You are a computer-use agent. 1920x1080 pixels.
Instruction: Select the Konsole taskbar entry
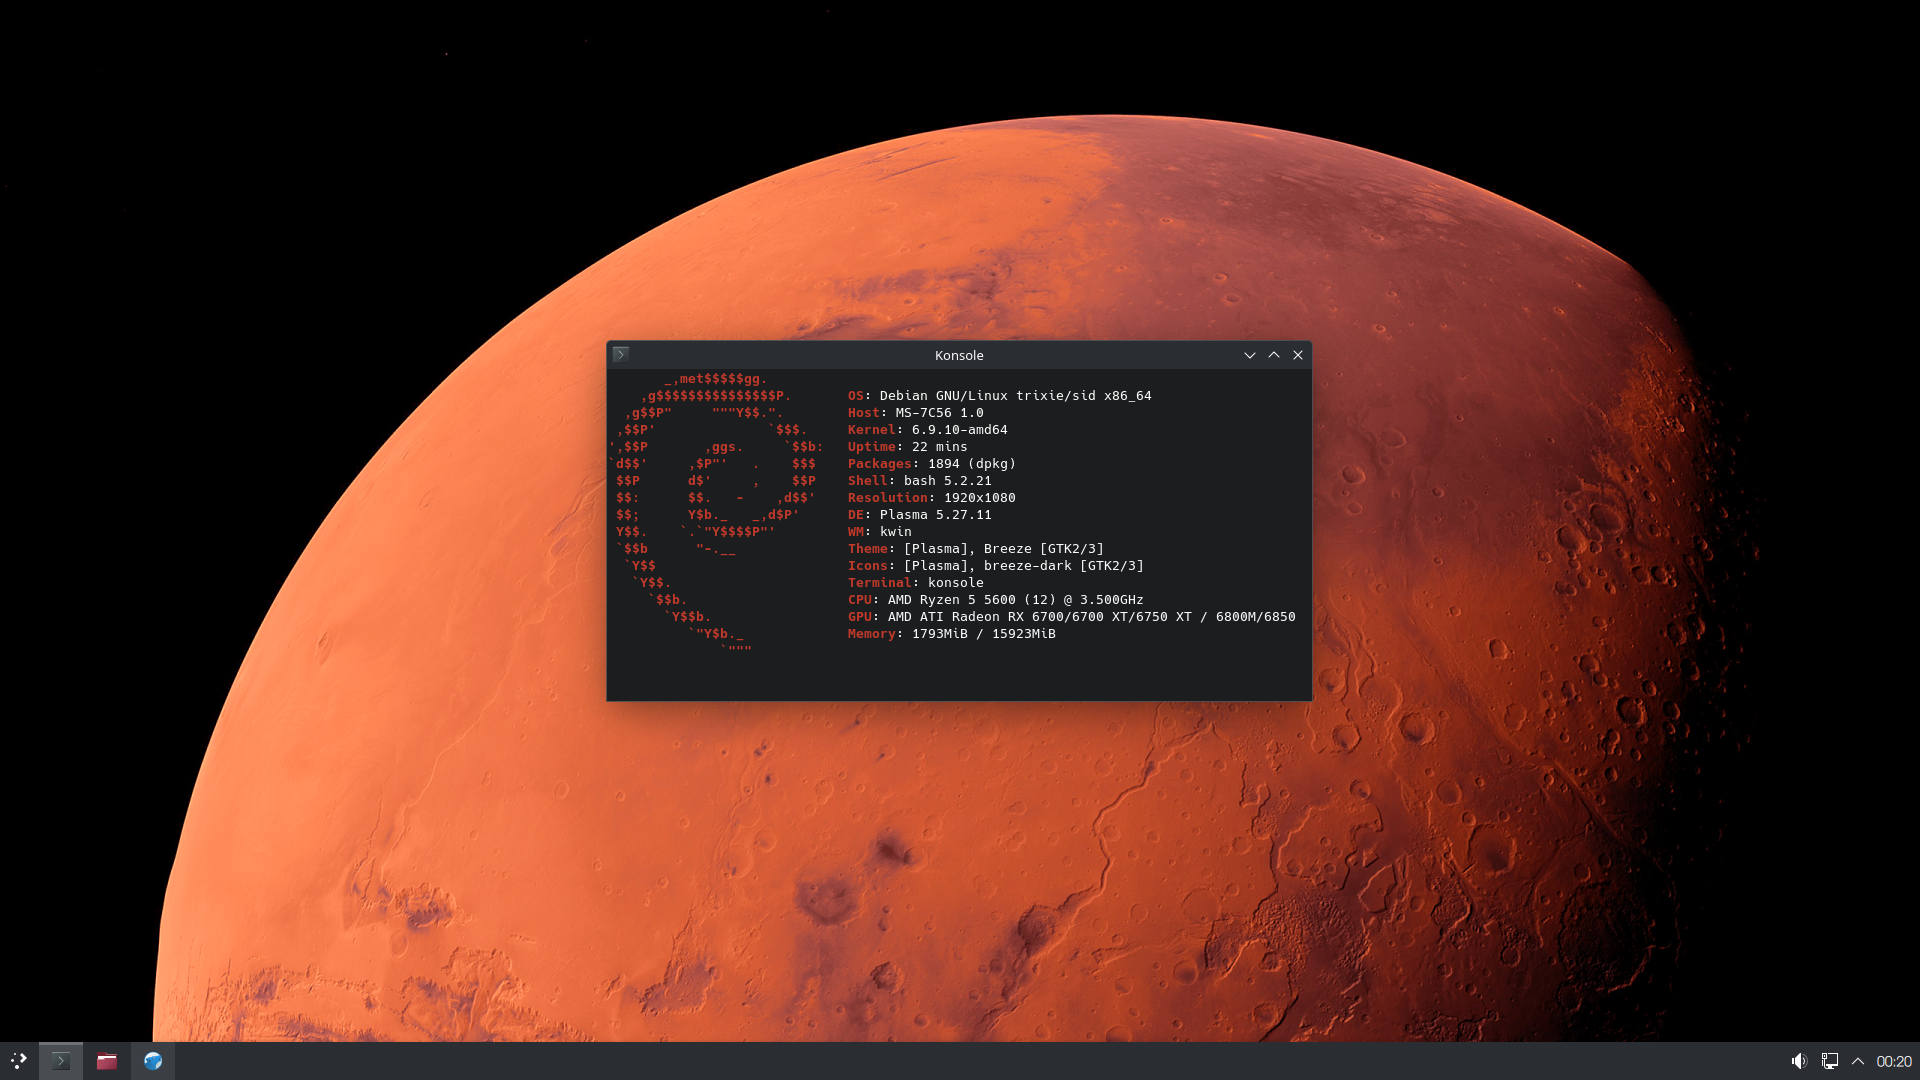click(61, 1061)
